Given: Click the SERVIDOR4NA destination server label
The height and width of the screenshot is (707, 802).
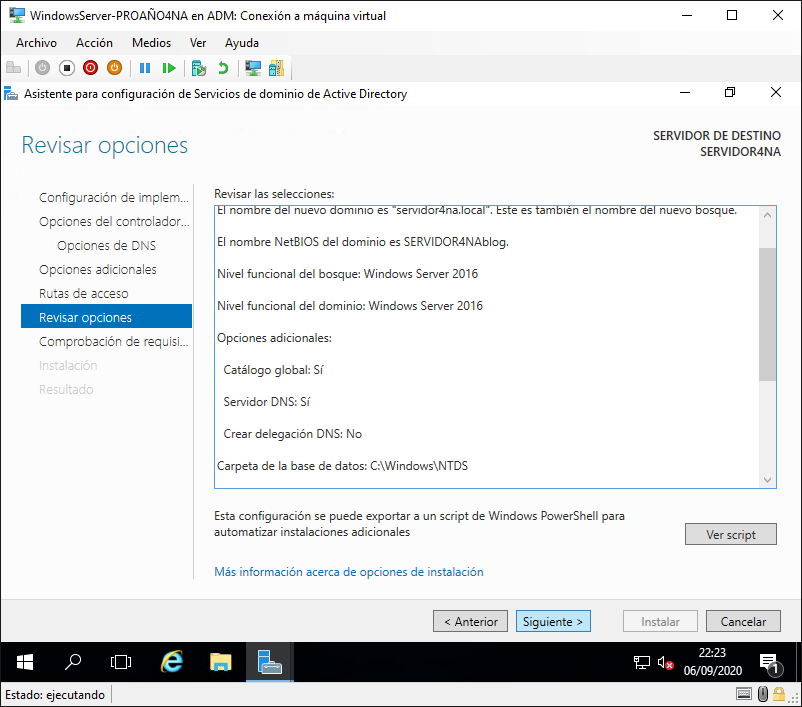Looking at the screenshot, I should pyautogui.click(x=740, y=152).
